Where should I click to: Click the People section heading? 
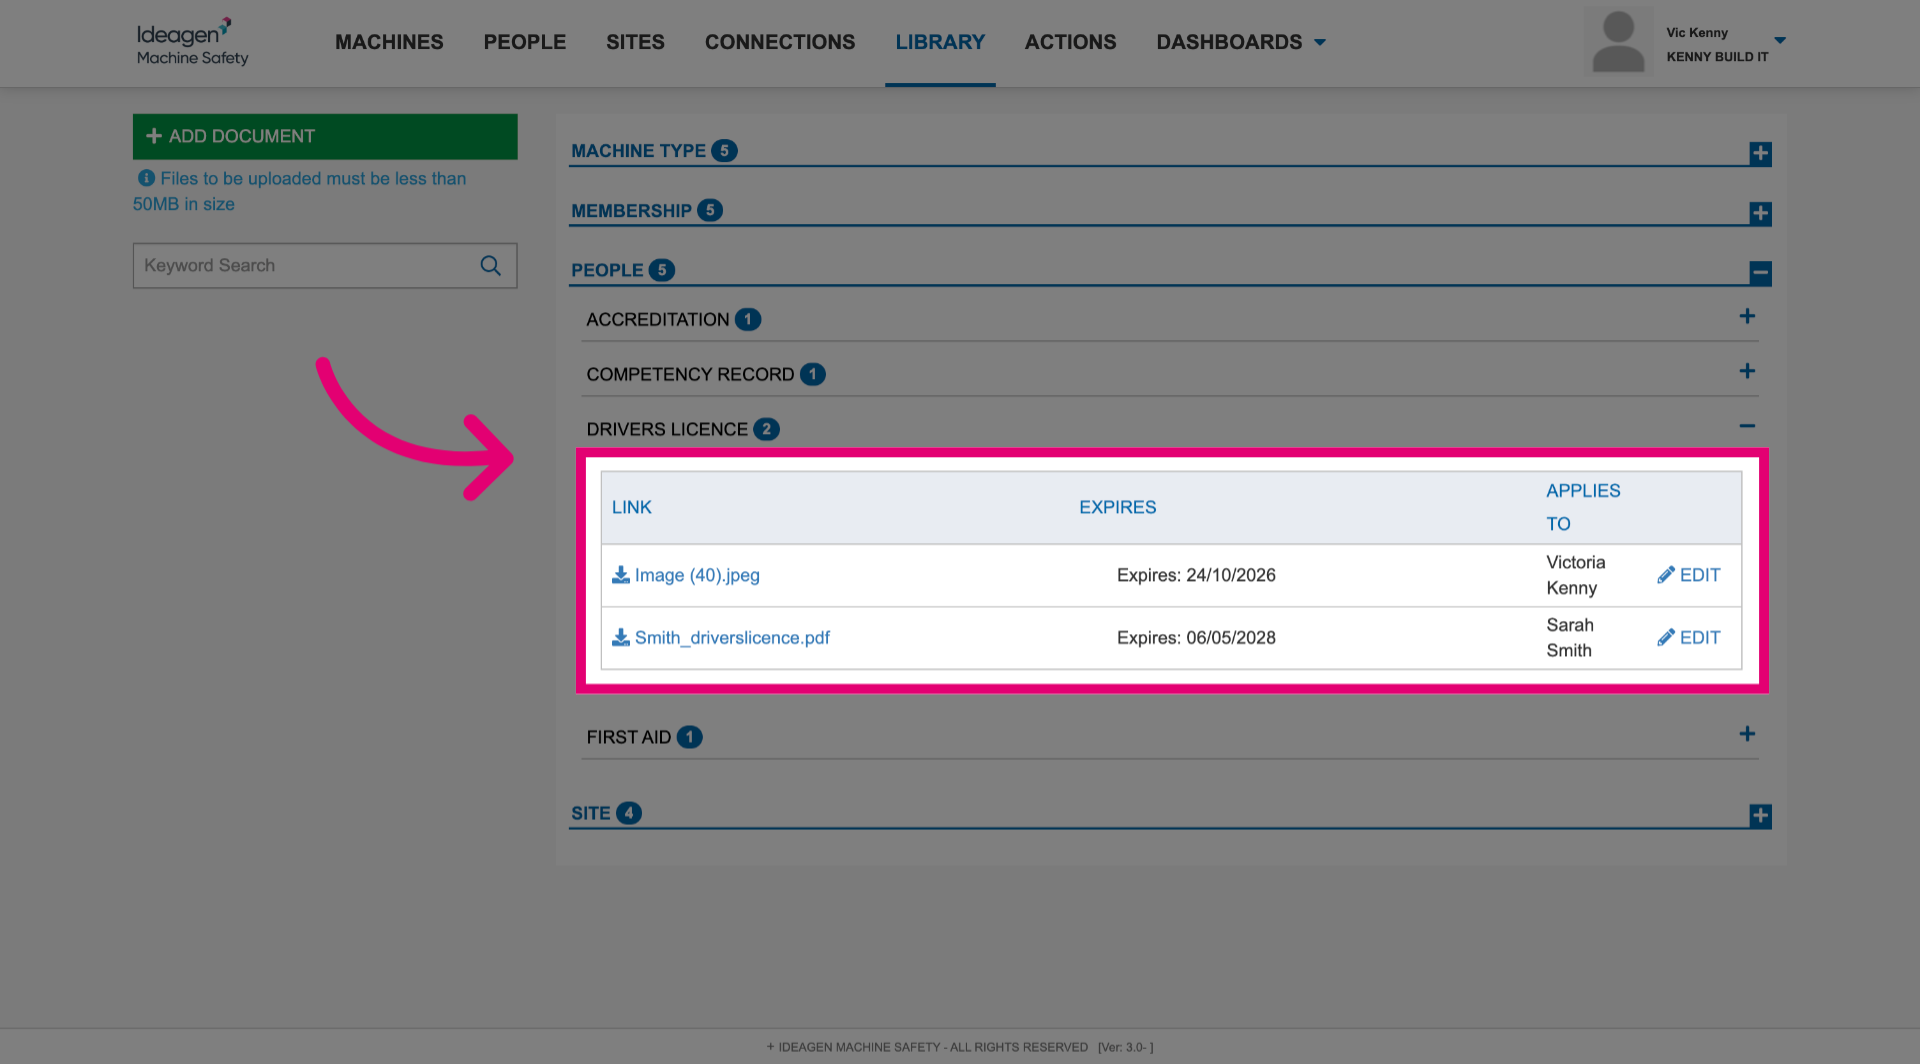click(607, 270)
